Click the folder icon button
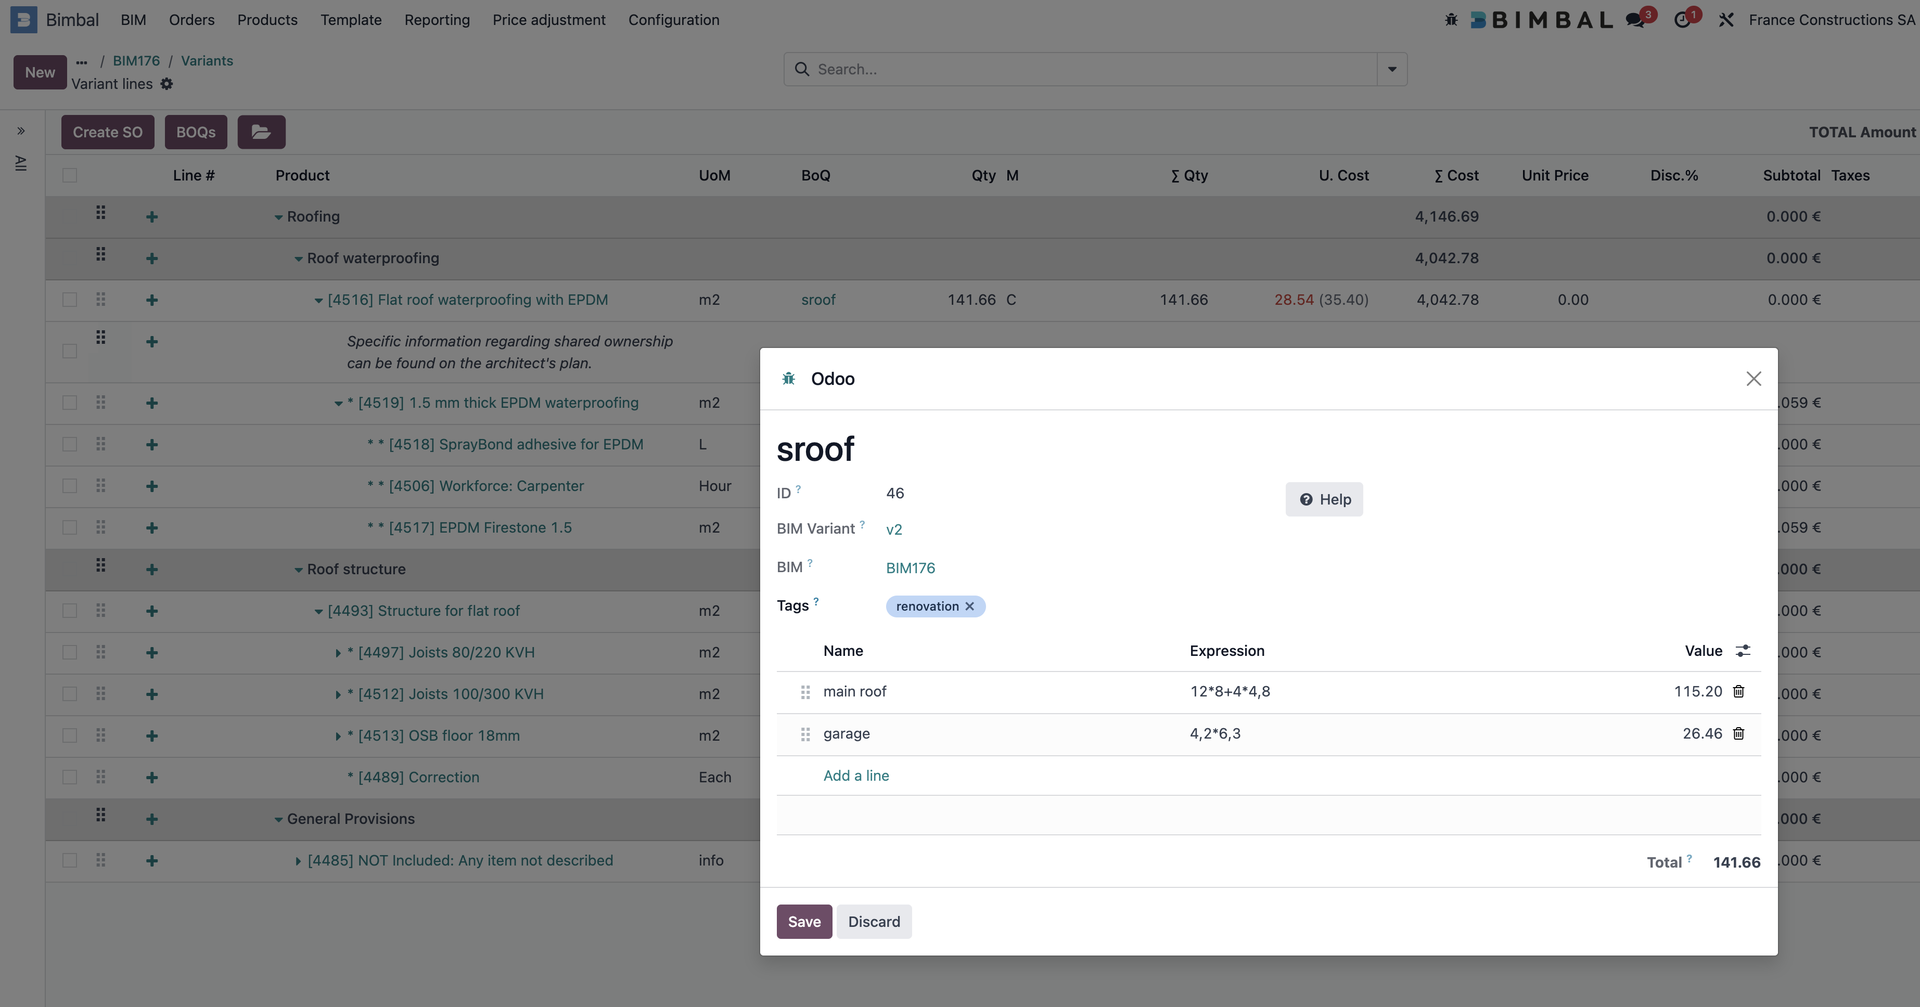The width and height of the screenshot is (1920, 1007). (261, 132)
